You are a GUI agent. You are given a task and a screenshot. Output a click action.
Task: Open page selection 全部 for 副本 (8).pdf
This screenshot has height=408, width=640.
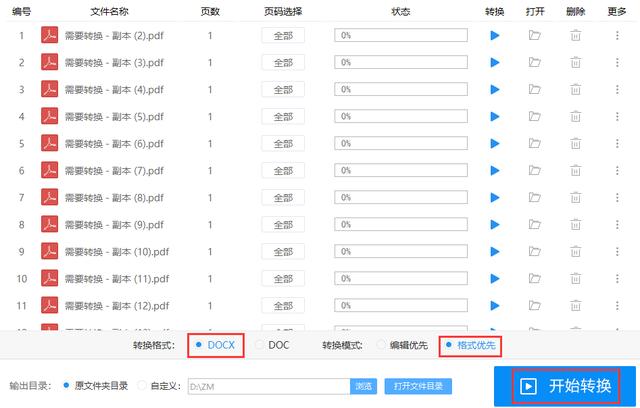[x=283, y=197]
